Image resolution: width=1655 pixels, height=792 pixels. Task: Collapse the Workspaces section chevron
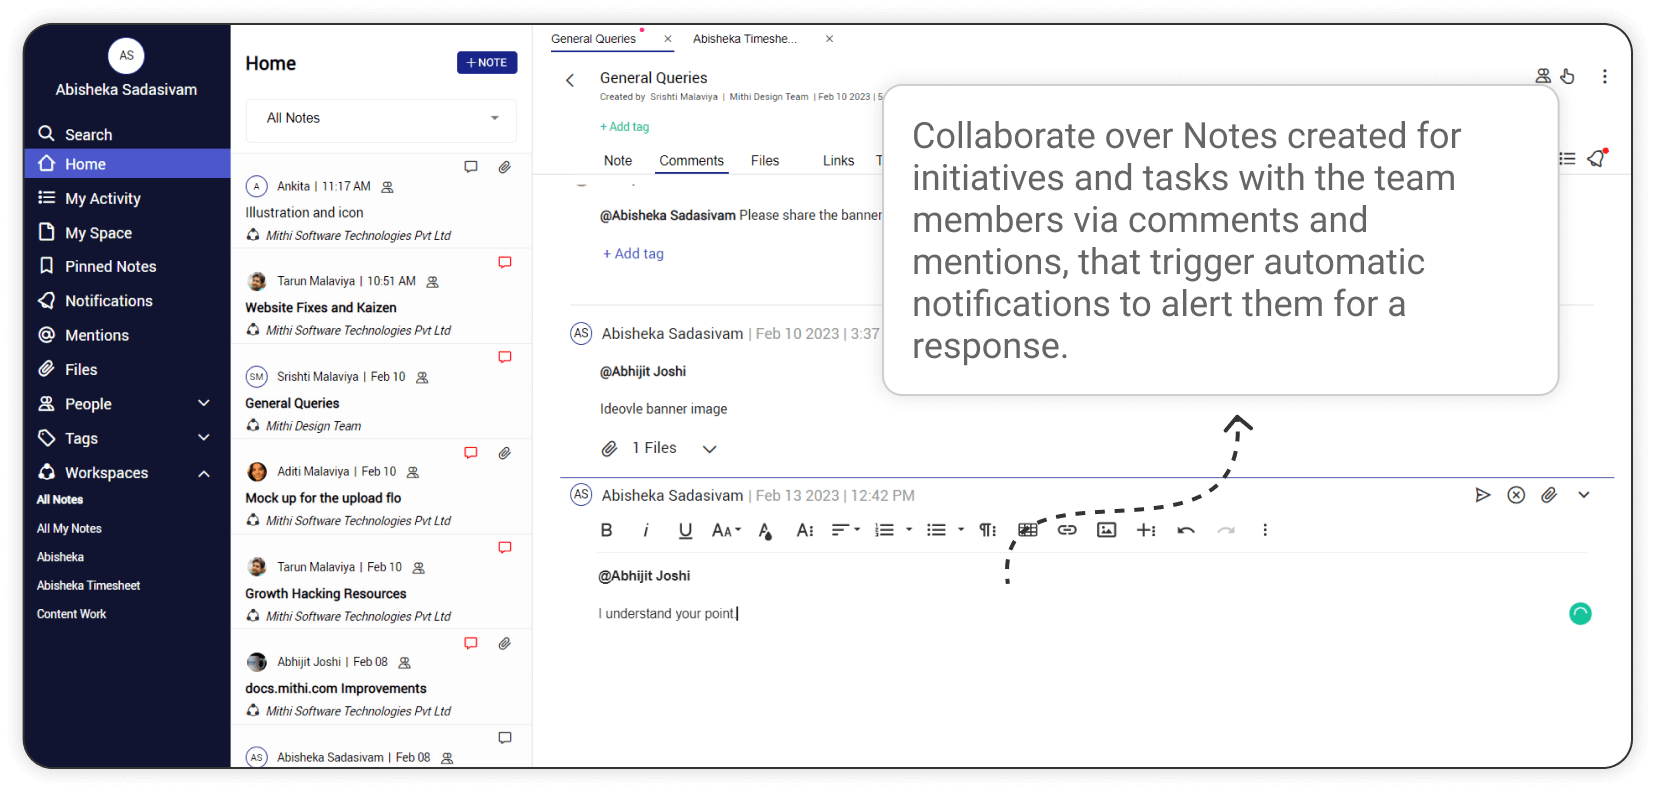coord(204,473)
